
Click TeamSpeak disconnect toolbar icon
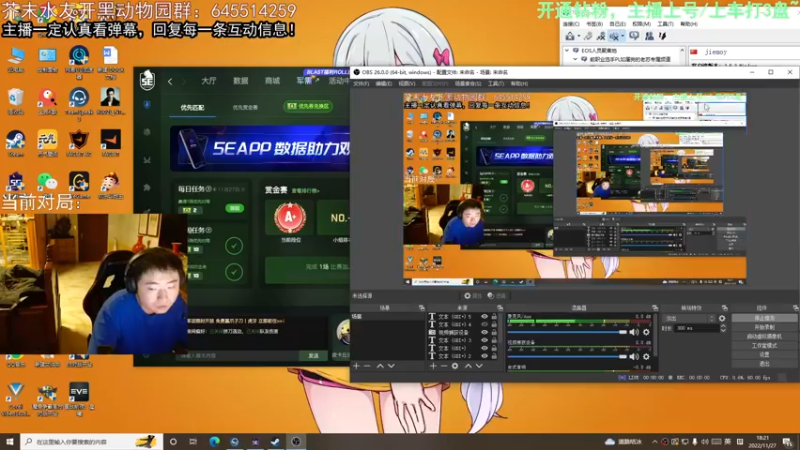point(601,36)
